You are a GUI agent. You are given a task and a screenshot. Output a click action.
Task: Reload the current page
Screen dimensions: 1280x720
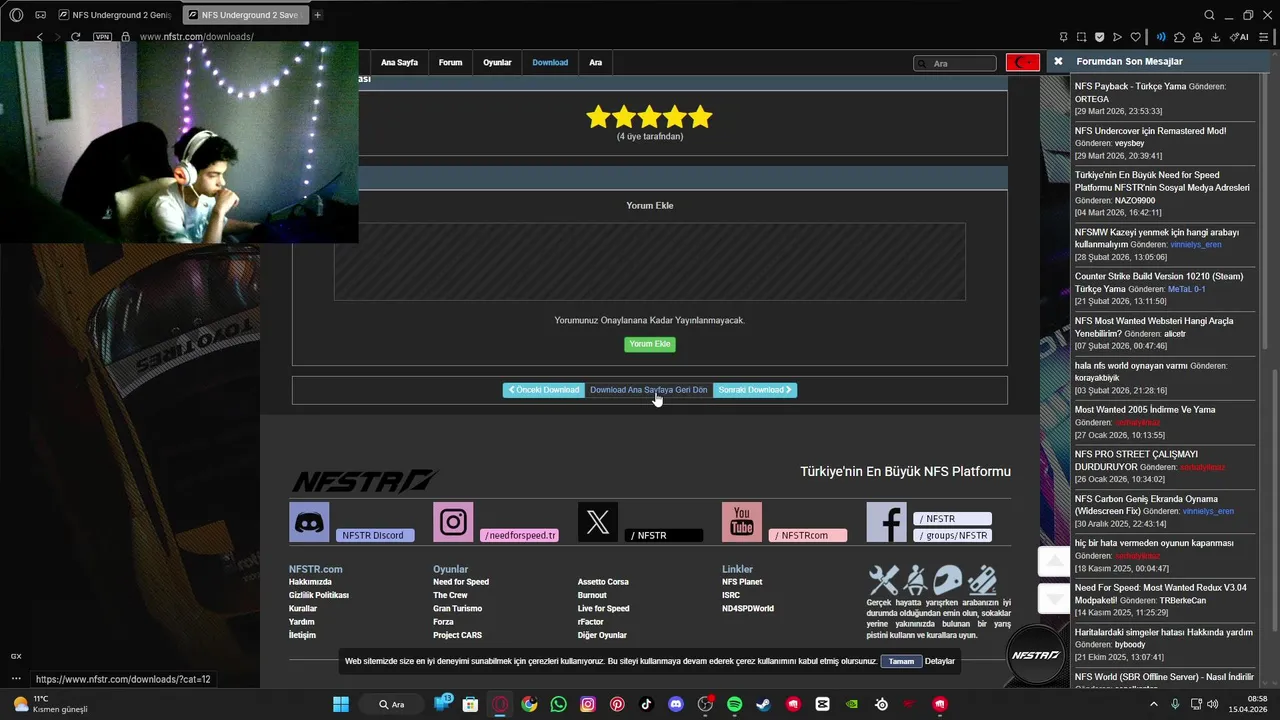[75, 37]
